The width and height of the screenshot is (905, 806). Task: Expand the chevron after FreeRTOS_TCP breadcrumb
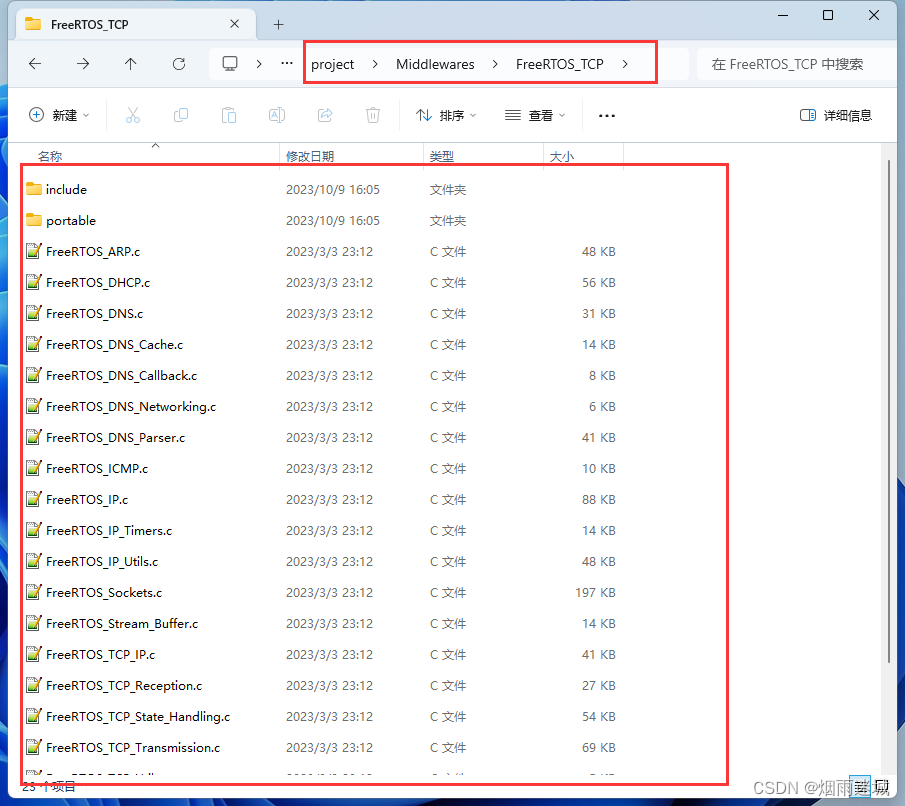tap(625, 64)
